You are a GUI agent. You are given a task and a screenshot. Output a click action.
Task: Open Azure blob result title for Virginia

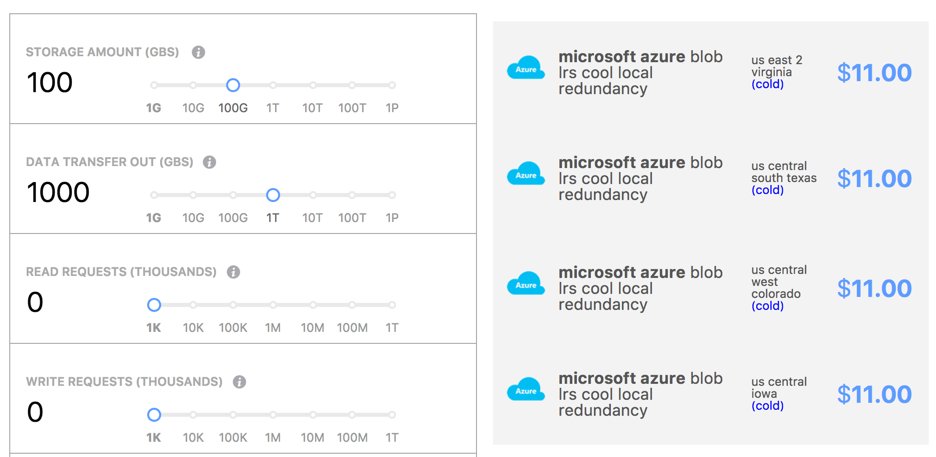point(641,73)
